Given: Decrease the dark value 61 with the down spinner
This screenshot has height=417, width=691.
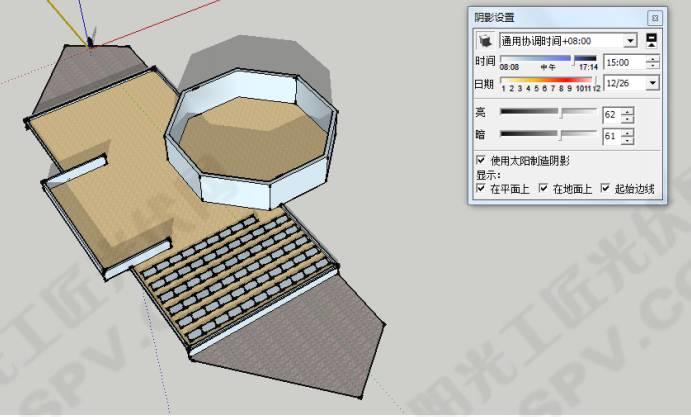Looking at the screenshot, I should tap(628, 140).
